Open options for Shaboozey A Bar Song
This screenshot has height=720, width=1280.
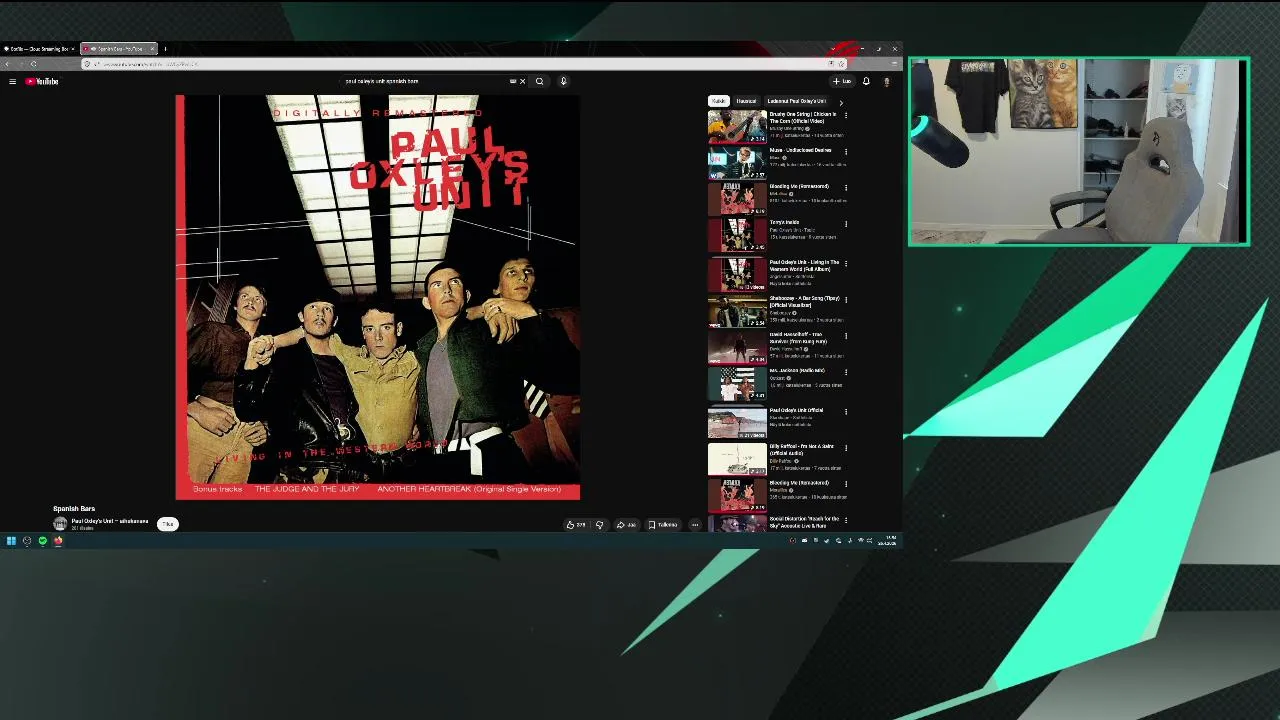click(846, 300)
